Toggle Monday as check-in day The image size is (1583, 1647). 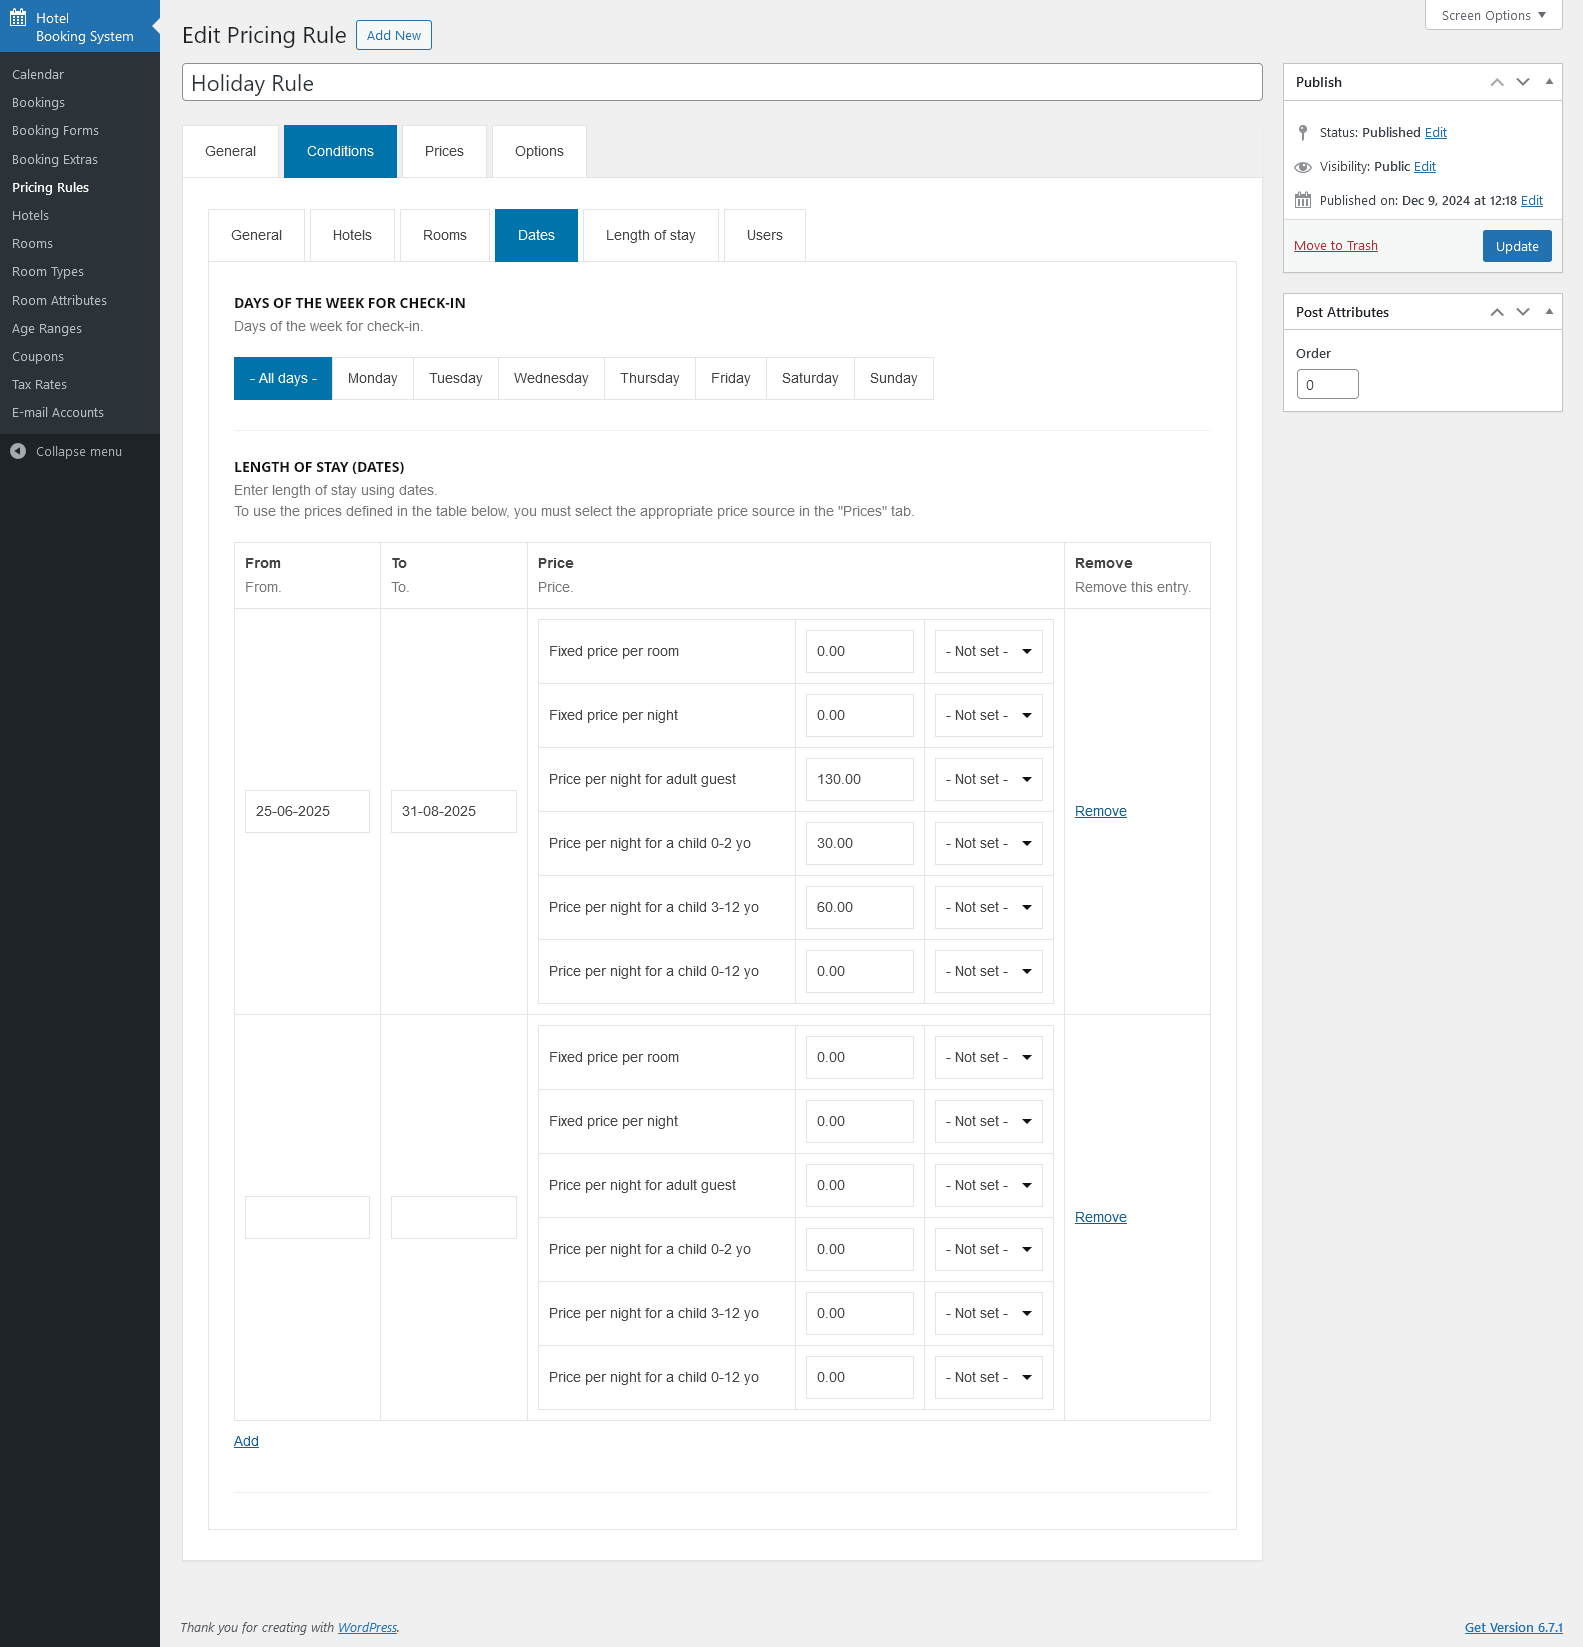tap(373, 378)
